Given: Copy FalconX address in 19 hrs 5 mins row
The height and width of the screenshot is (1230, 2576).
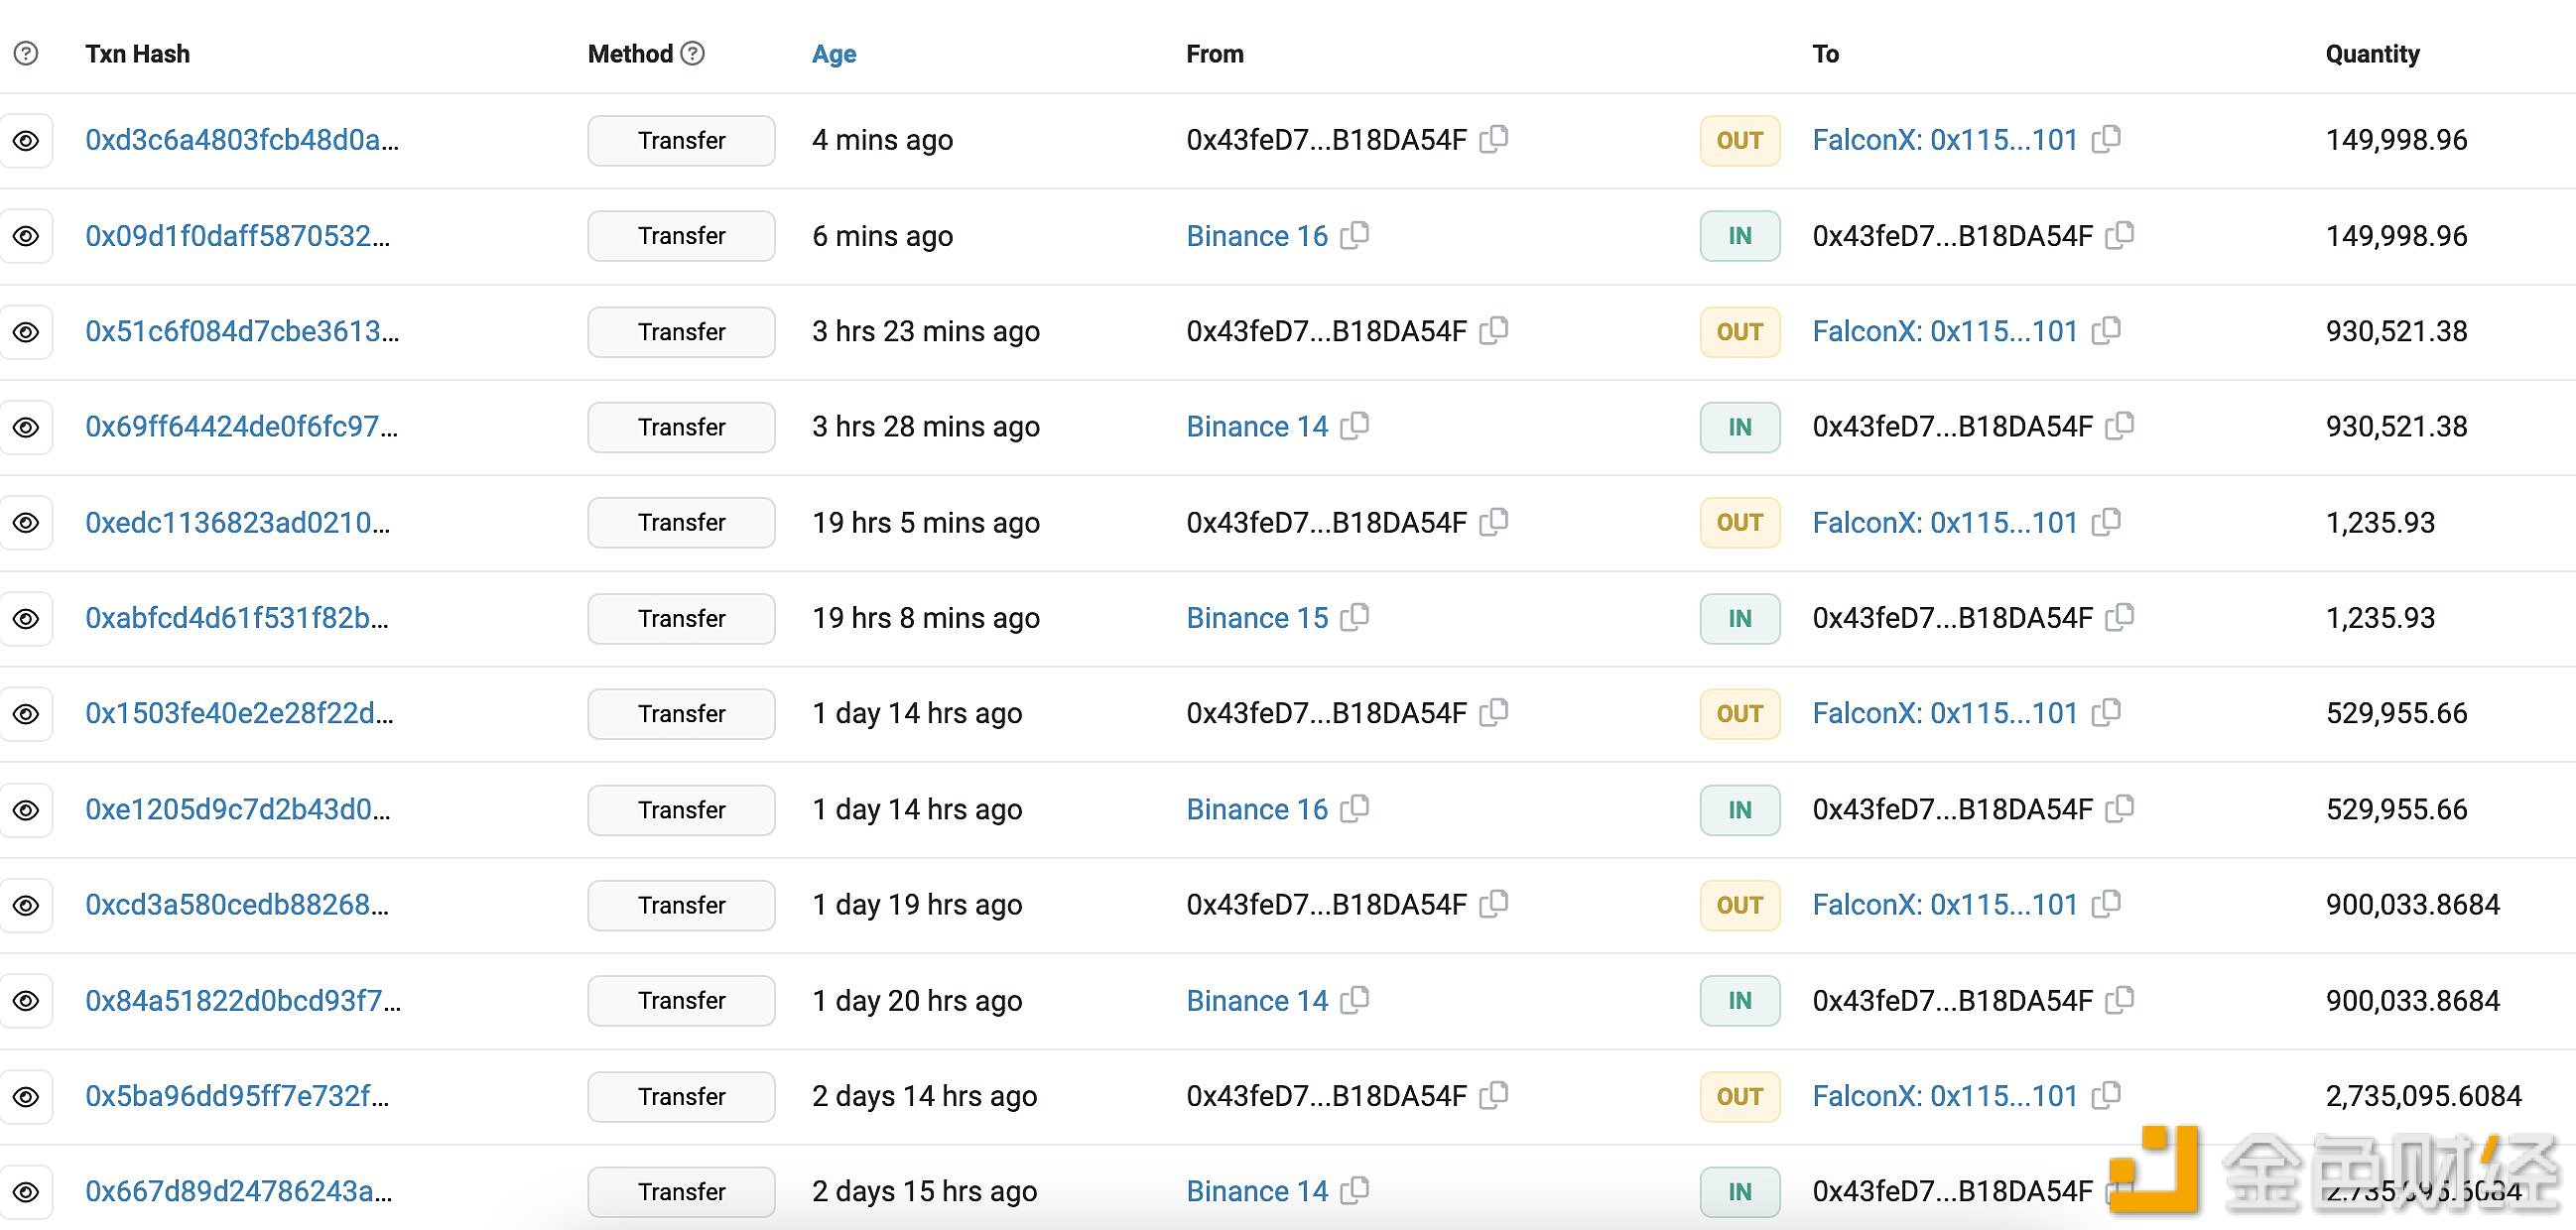Looking at the screenshot, I should point(2106,521).
